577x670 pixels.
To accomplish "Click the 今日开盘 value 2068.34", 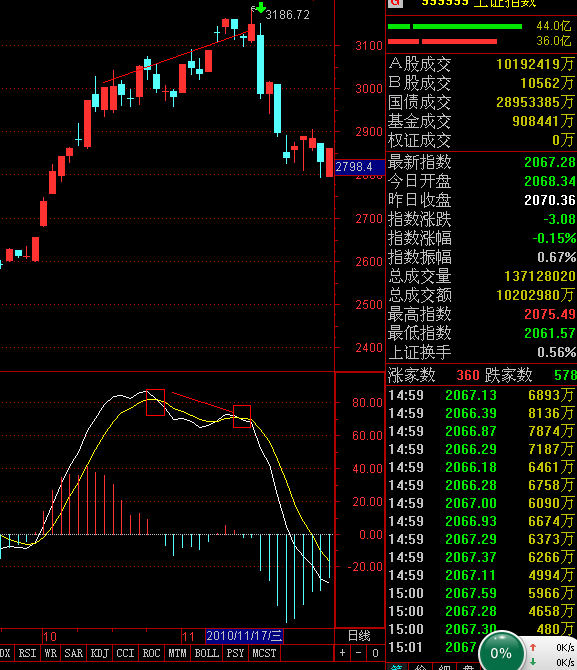I will point(550,181).
